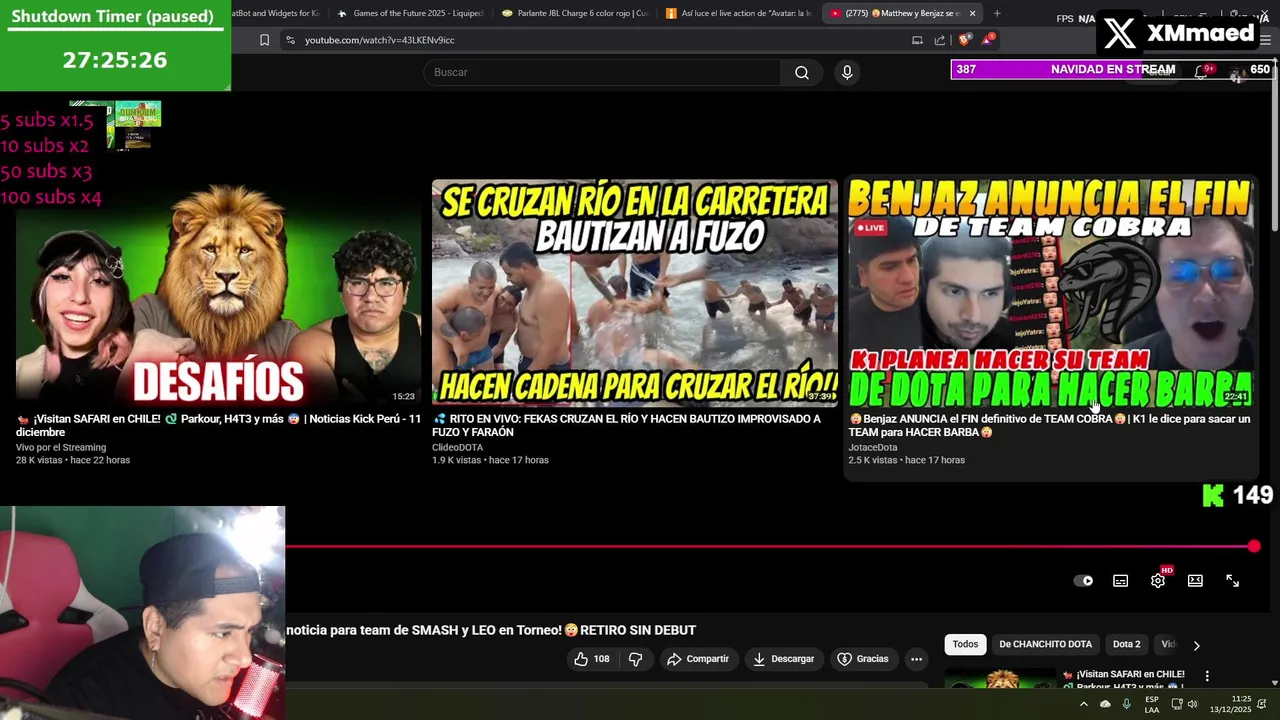This screenshot has width=1280, height=720.
Task: Click the network icon in system tray
Action: 1176,704
